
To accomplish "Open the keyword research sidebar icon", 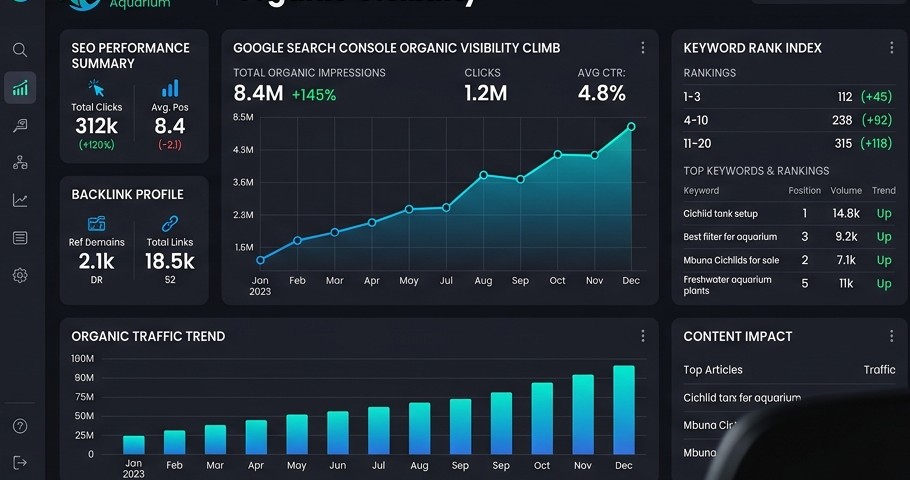I will pos(20,125).
